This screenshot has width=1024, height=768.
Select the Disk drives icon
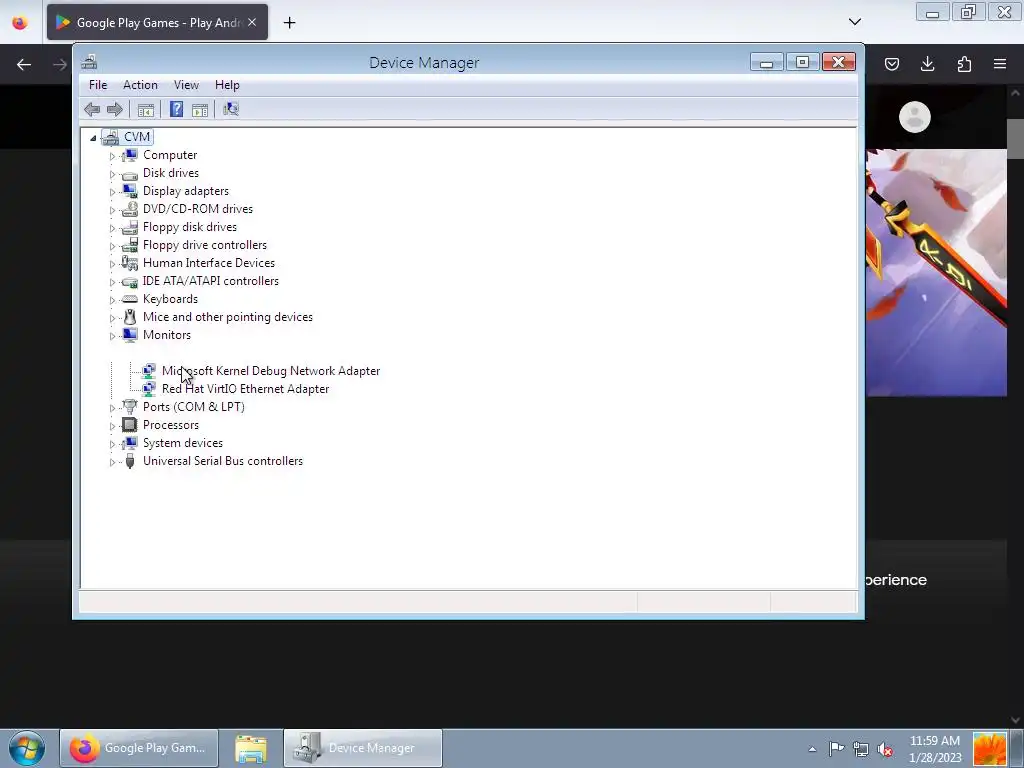click(x=130, y=174)
